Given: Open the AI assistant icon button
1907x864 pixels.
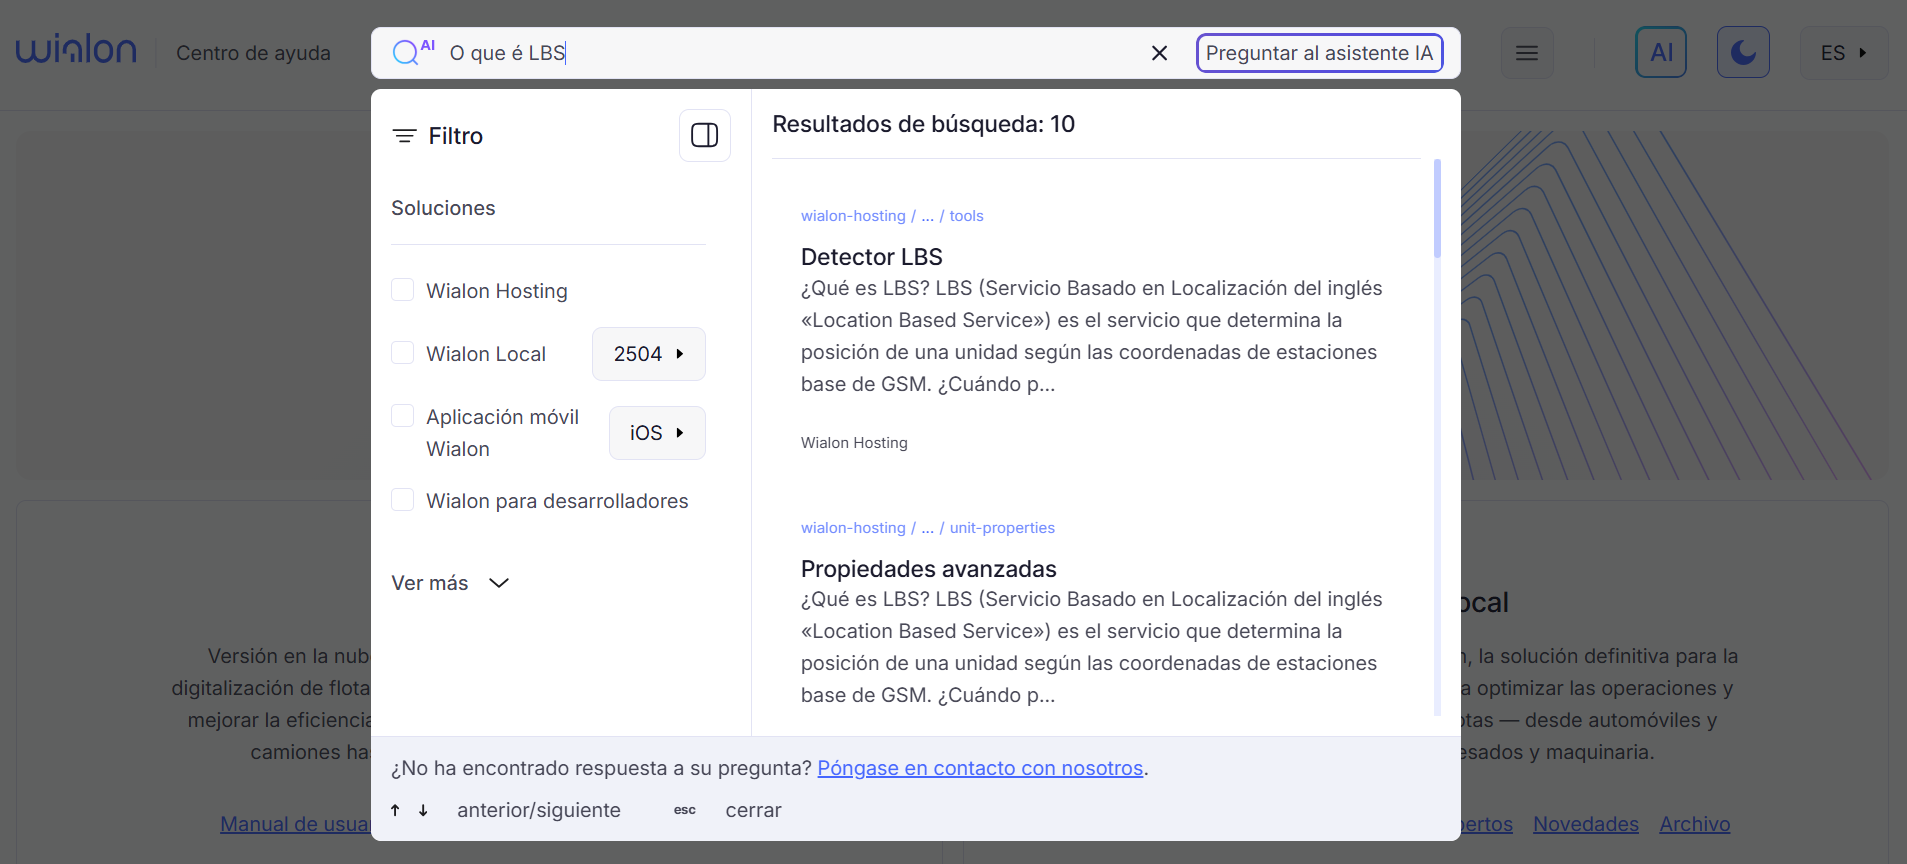Looking at the screenshot, I should pos(1661,53).
